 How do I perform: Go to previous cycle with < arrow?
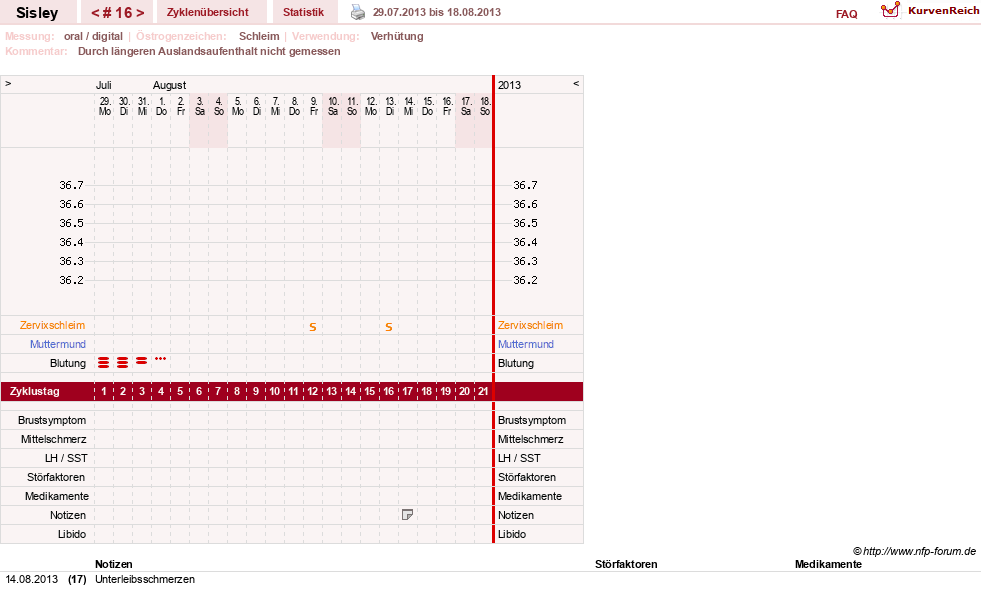96,13
